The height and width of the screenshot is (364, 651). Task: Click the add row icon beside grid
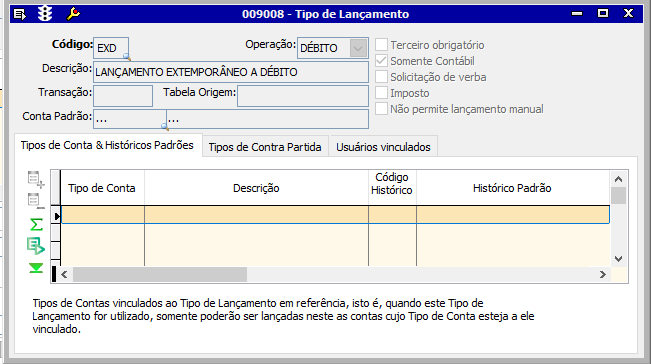click(36, 179)
